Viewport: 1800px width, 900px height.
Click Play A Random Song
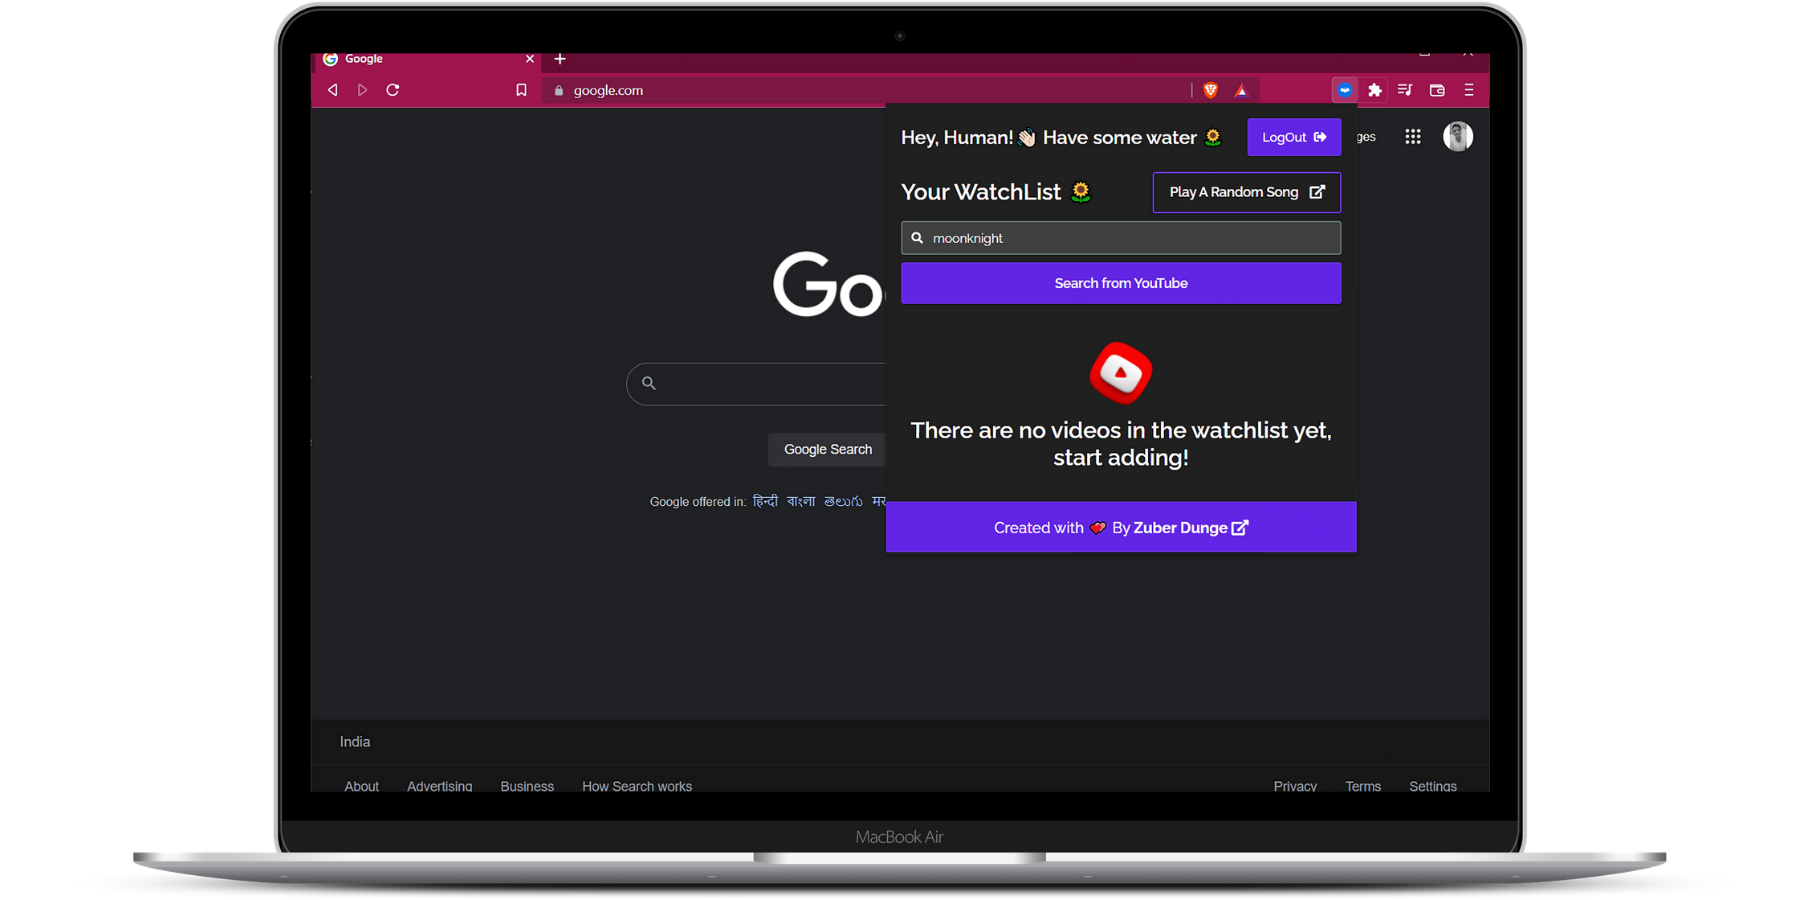coord(1247,192)
